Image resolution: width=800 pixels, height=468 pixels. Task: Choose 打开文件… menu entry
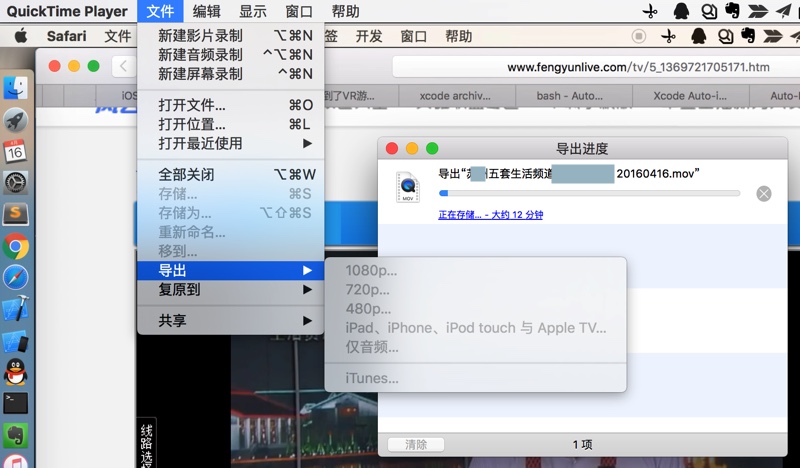pos(231,105)
